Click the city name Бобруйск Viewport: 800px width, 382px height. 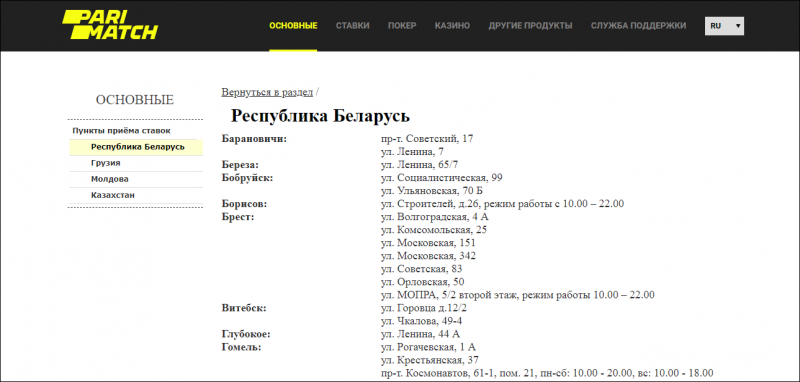tap(247, 177)
